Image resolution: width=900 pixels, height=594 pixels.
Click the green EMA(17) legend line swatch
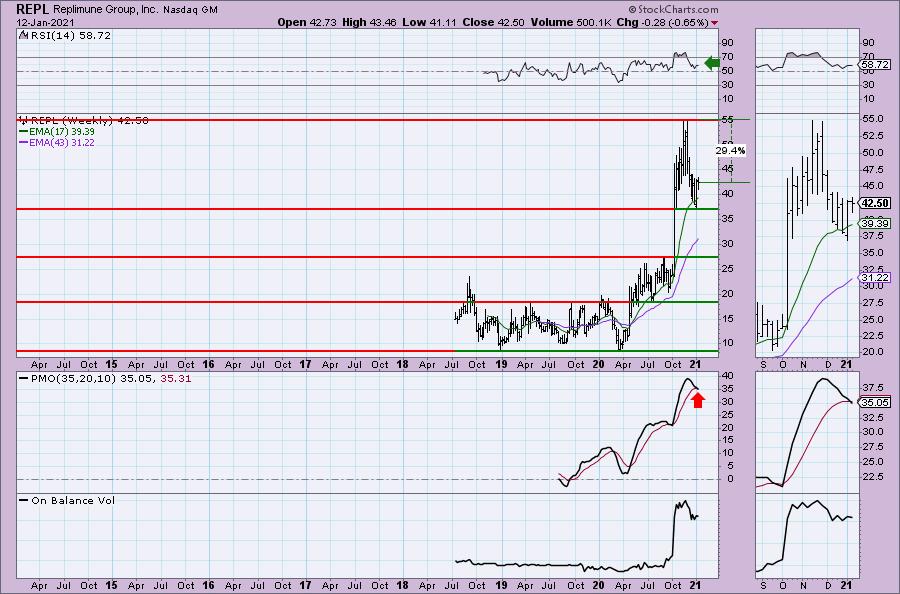(23, 131)
